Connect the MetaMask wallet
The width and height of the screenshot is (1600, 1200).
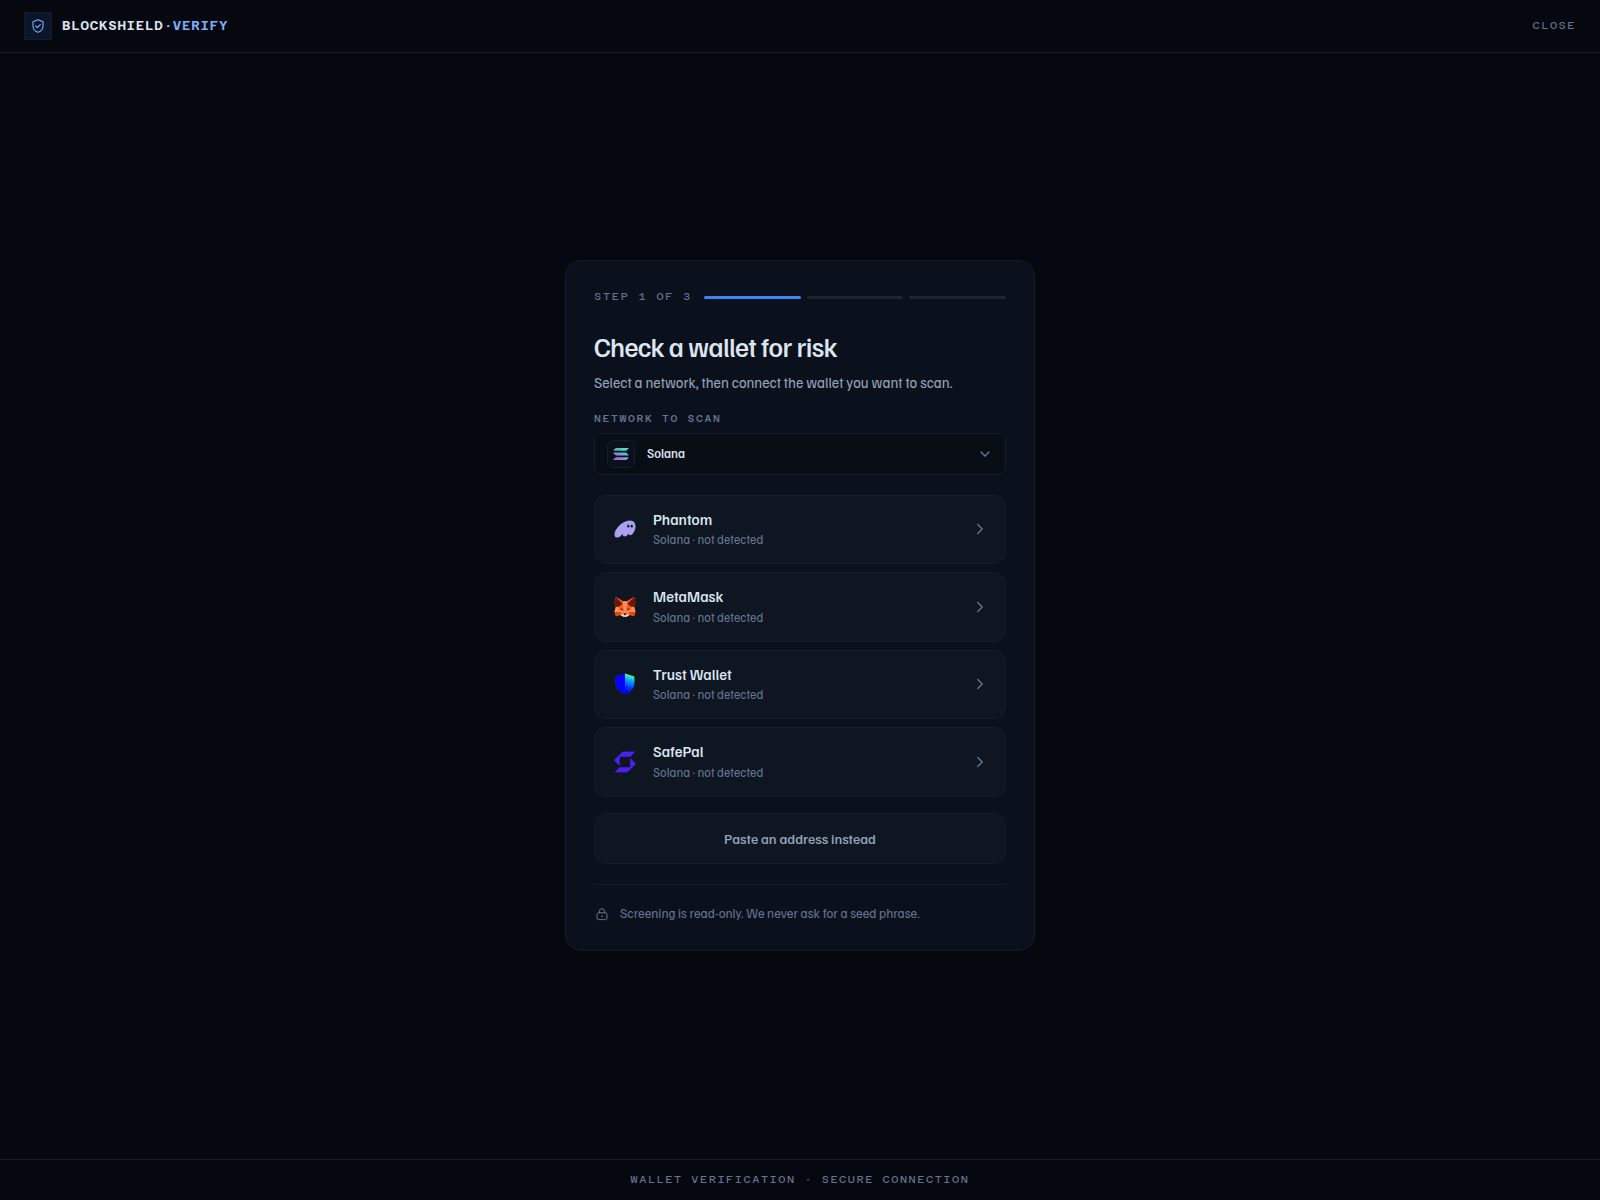click(x=800, y=607)
